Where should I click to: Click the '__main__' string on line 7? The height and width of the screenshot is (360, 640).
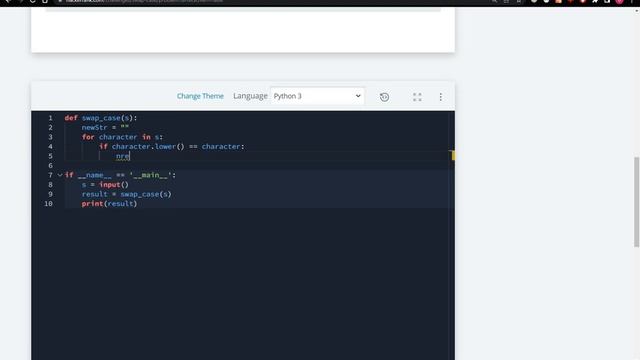coord(150,175)
